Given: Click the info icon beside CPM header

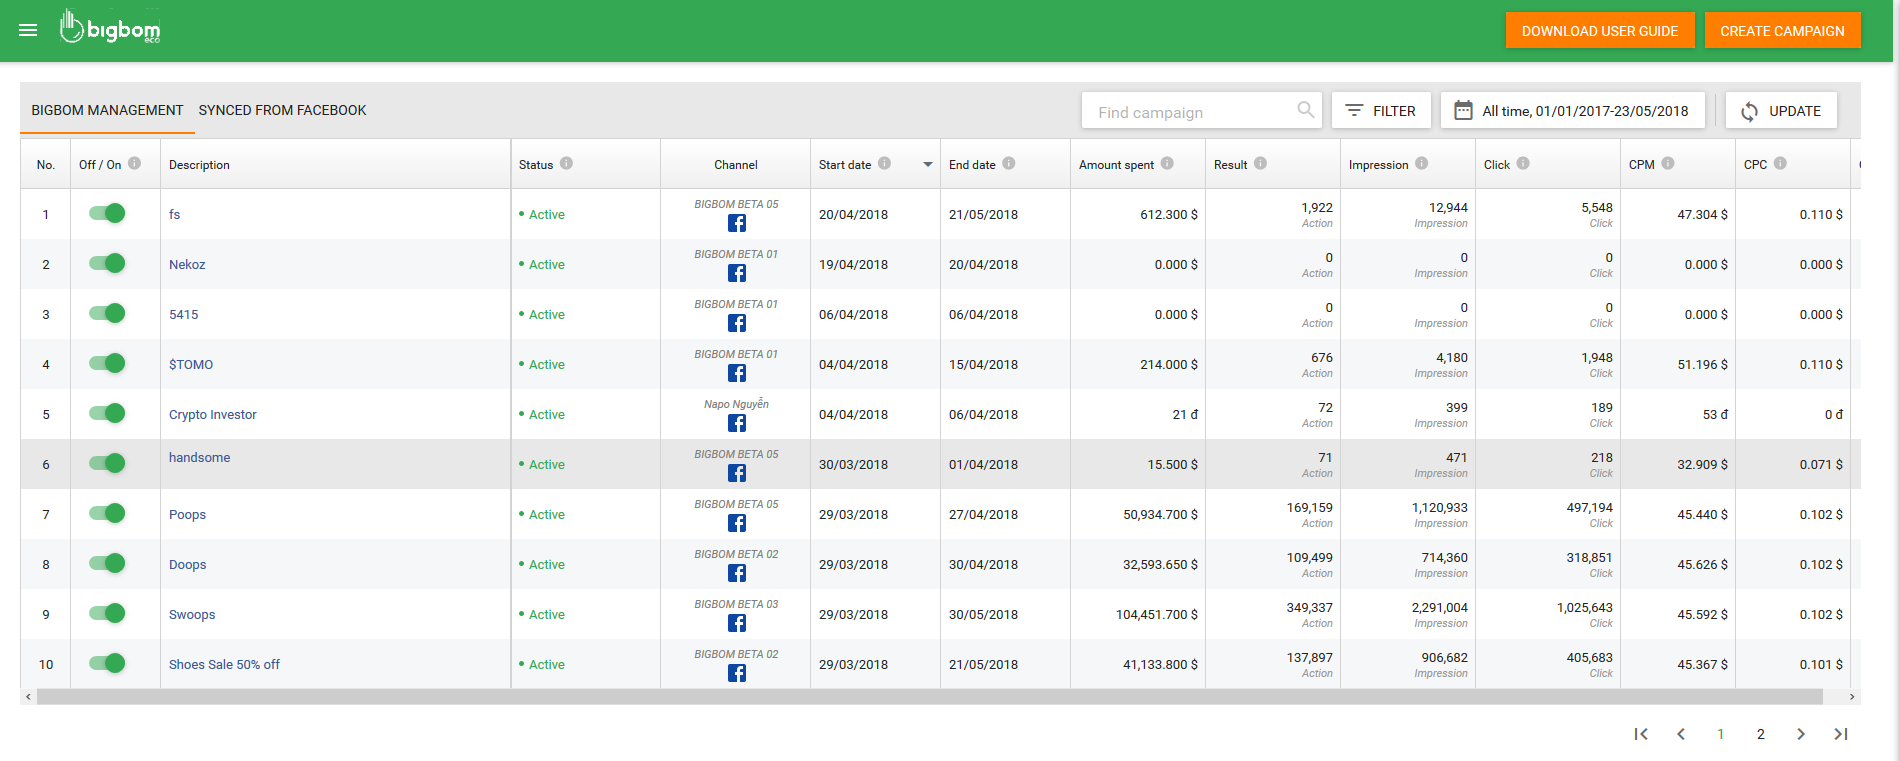Looking at the screenshot, I should pos(1668,164).
